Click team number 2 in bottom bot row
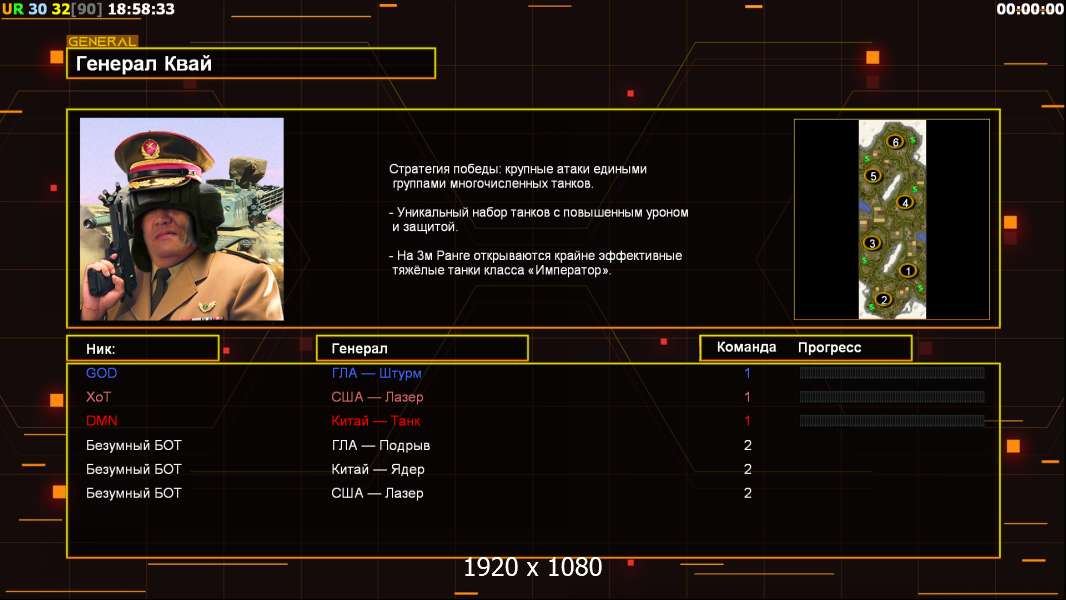 click(x=748, y=493)
